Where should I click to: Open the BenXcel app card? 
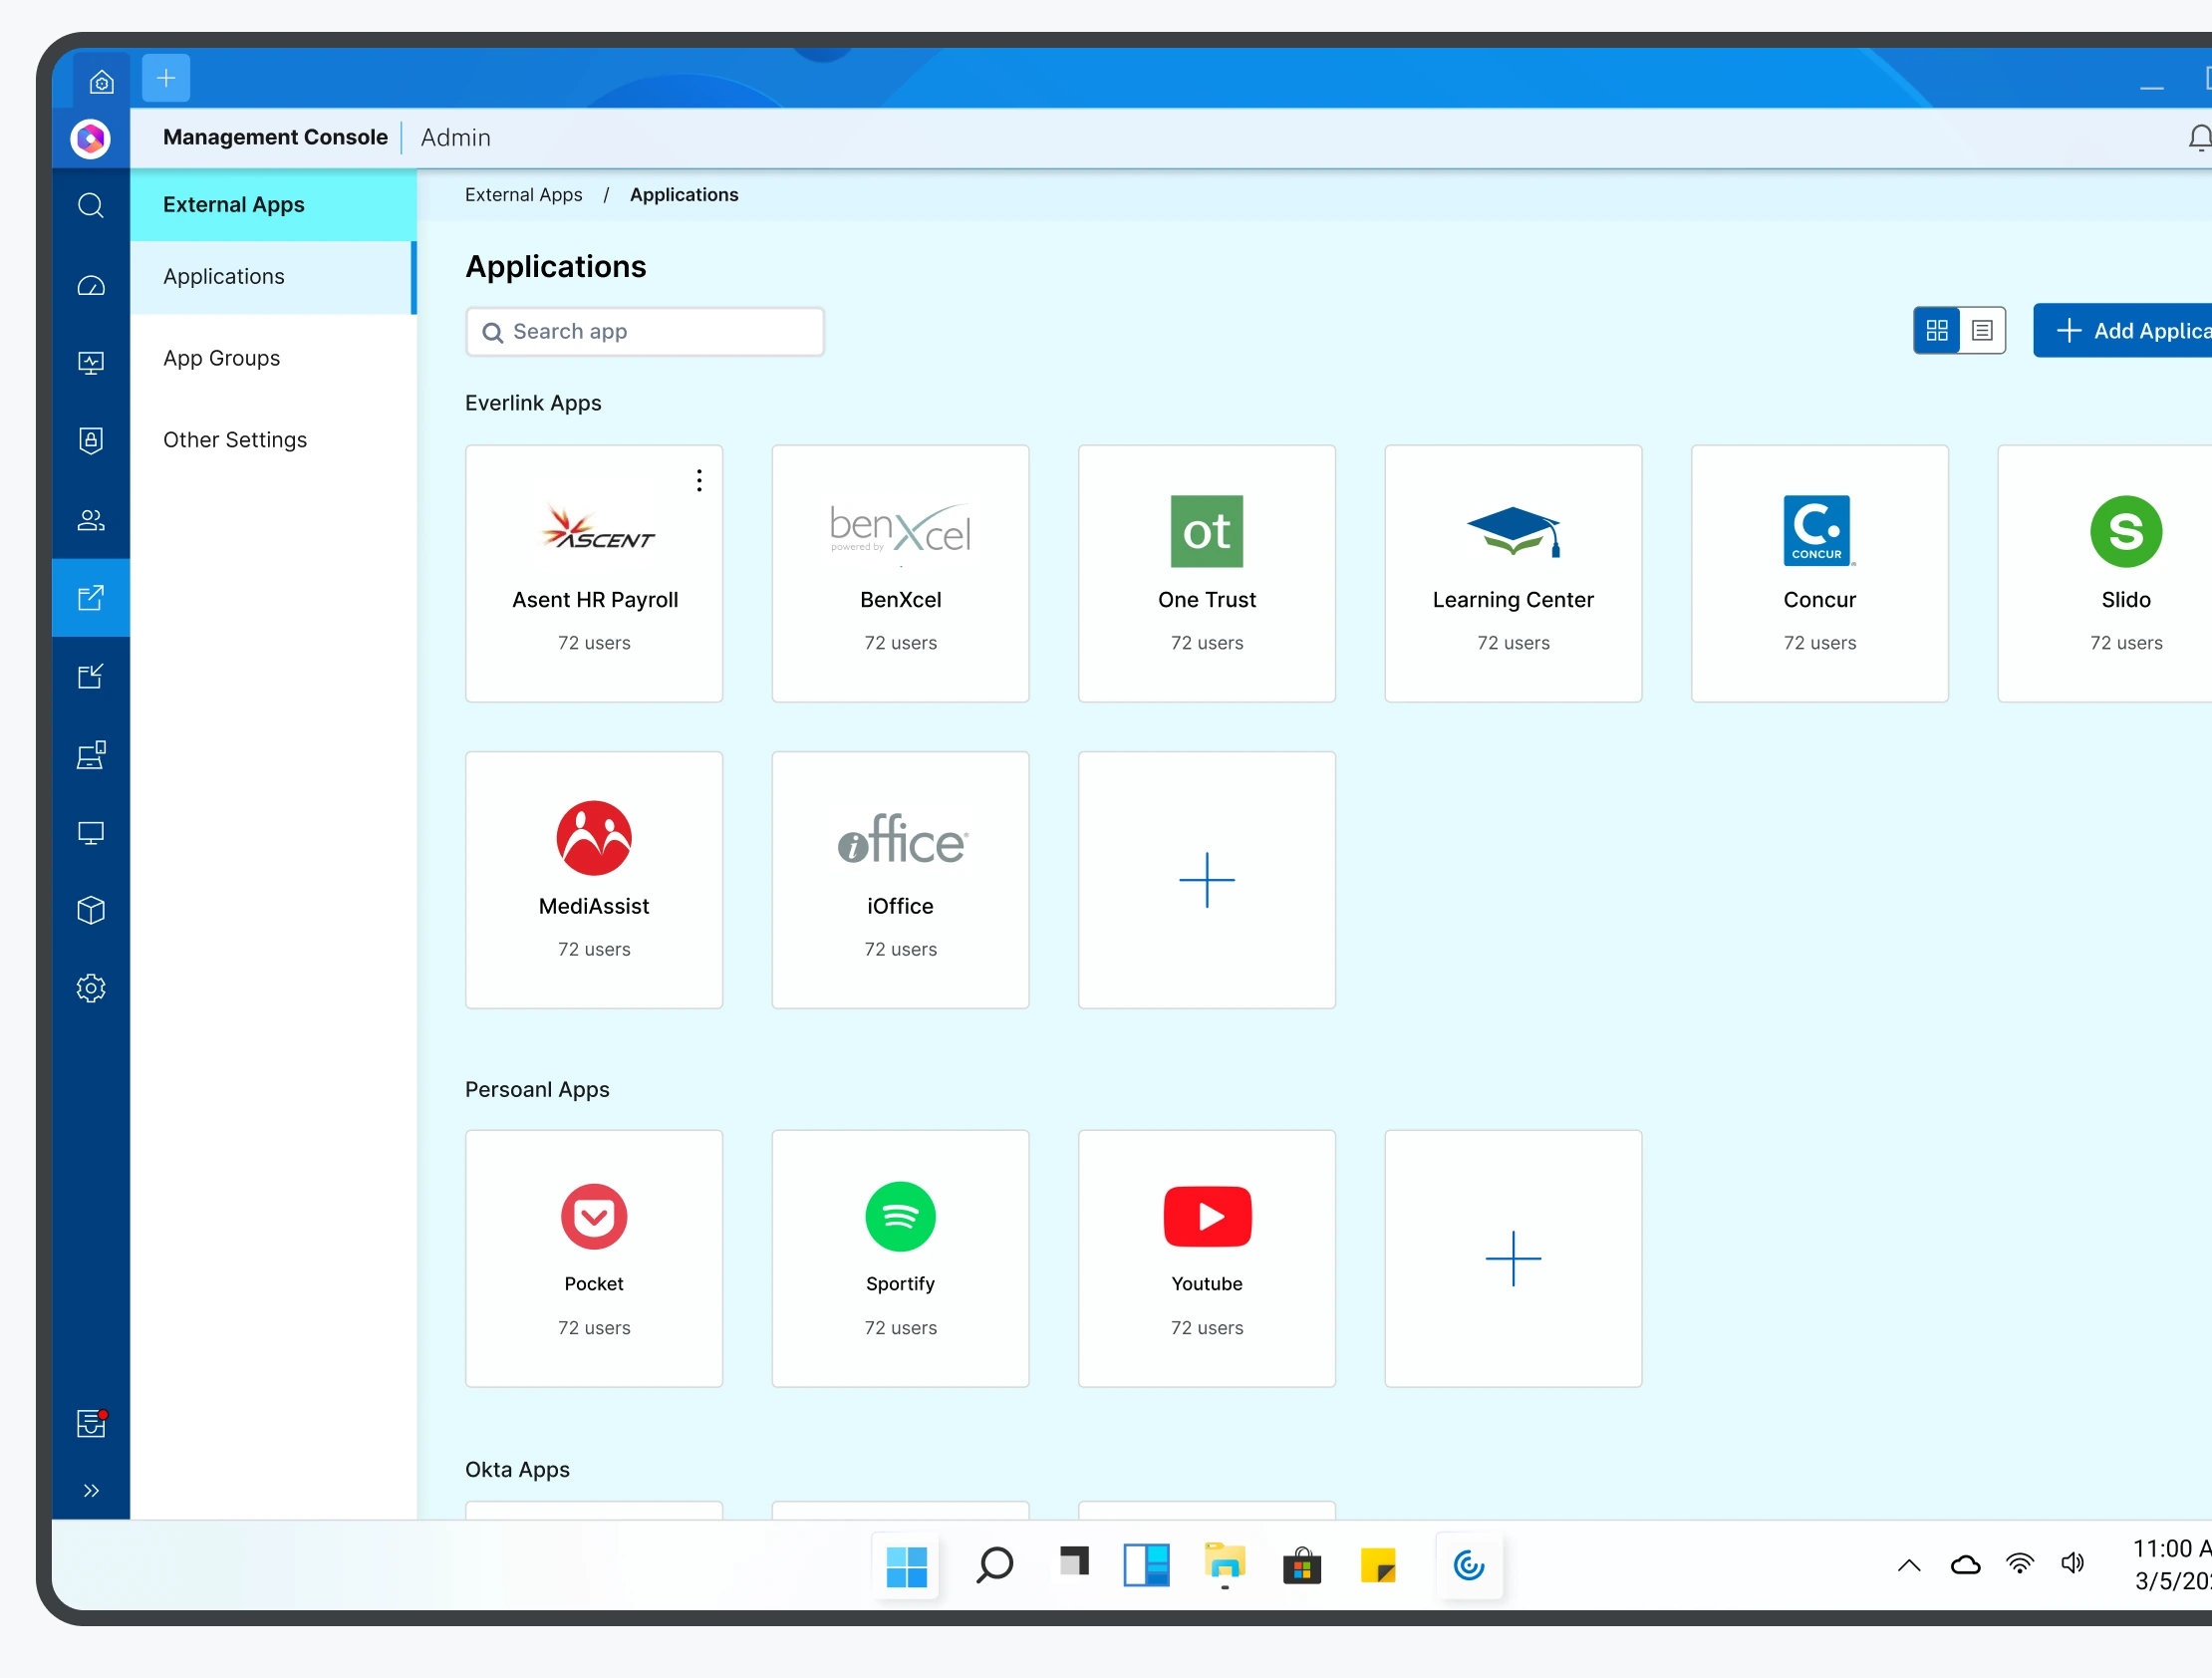tap(900, 574)
